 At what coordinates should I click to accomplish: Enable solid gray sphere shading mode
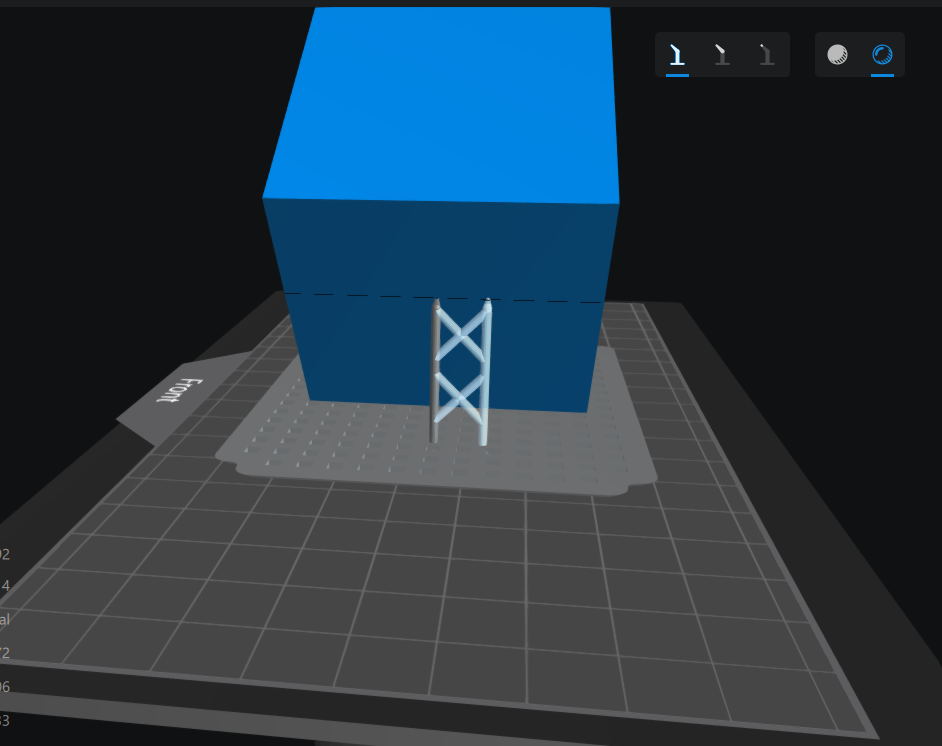[837, 55]
